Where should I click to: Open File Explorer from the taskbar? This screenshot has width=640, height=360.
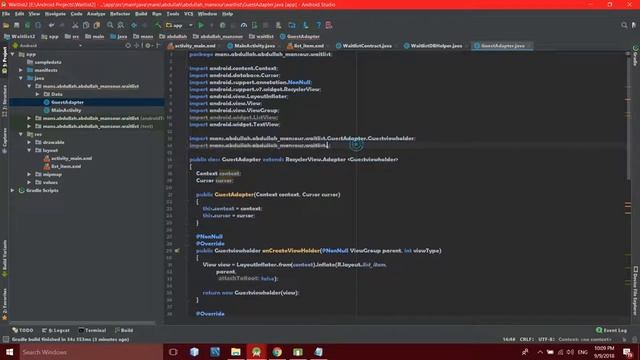pos(236,352)
